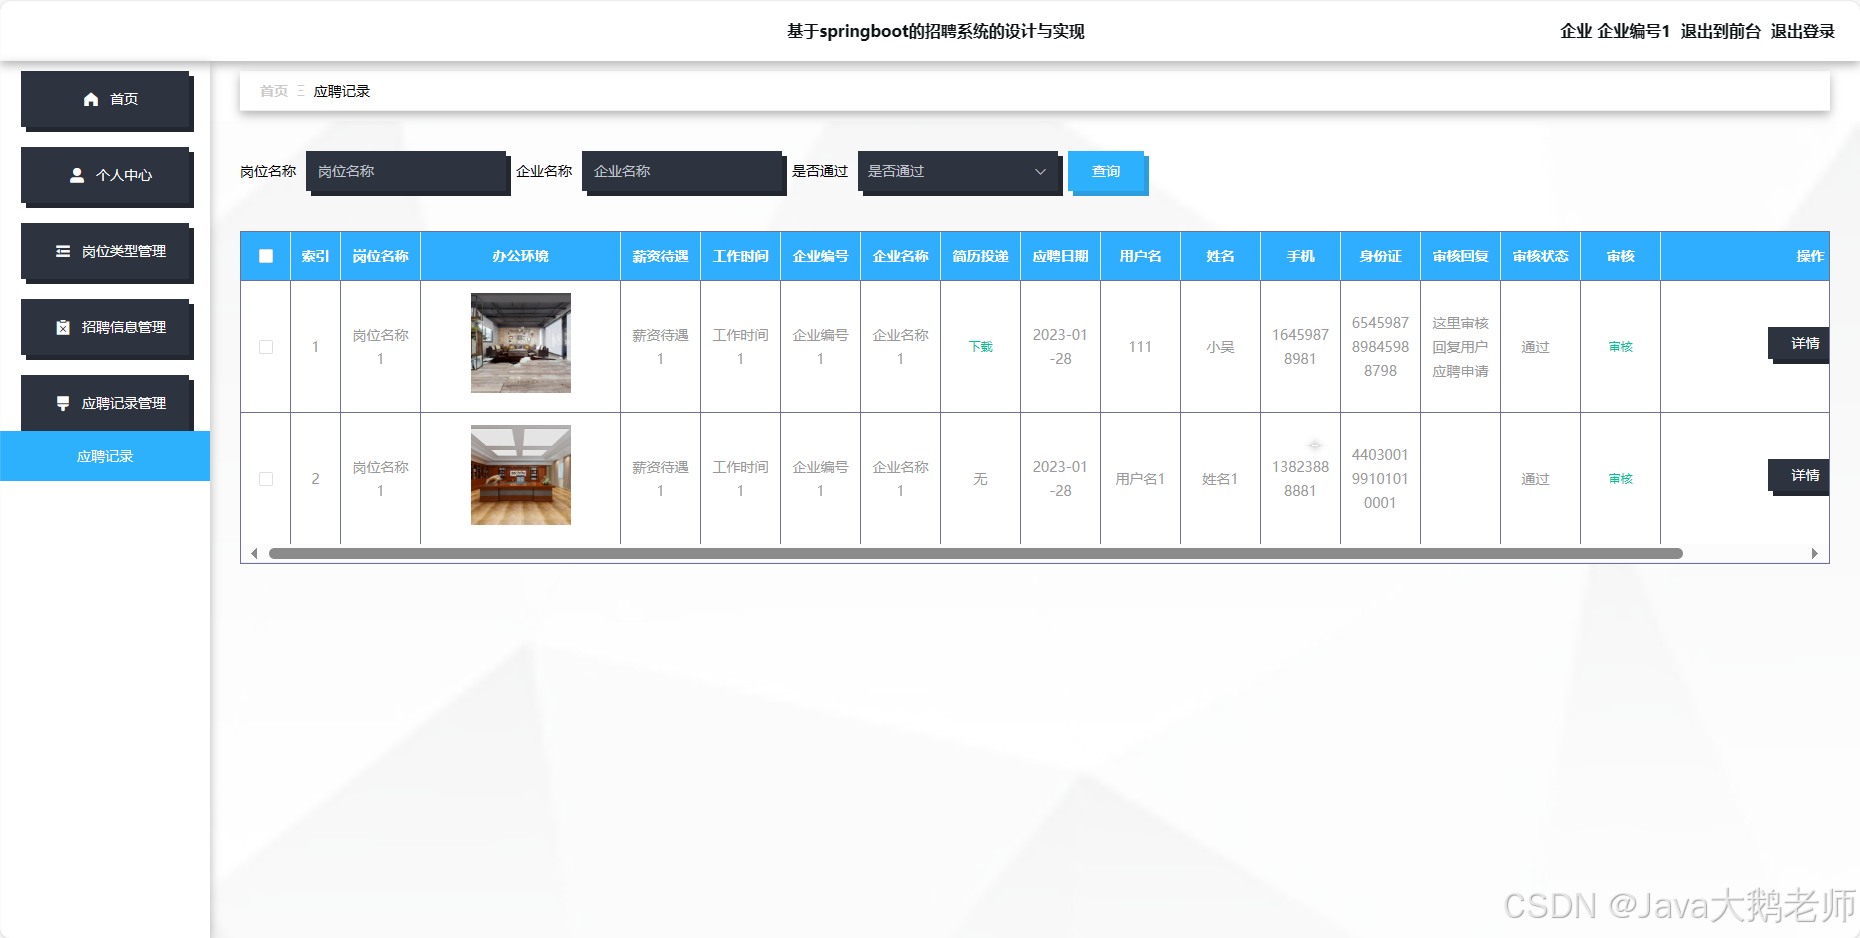
Task: Click the table's left scroll arrow
Action: (x=254, y=553)
